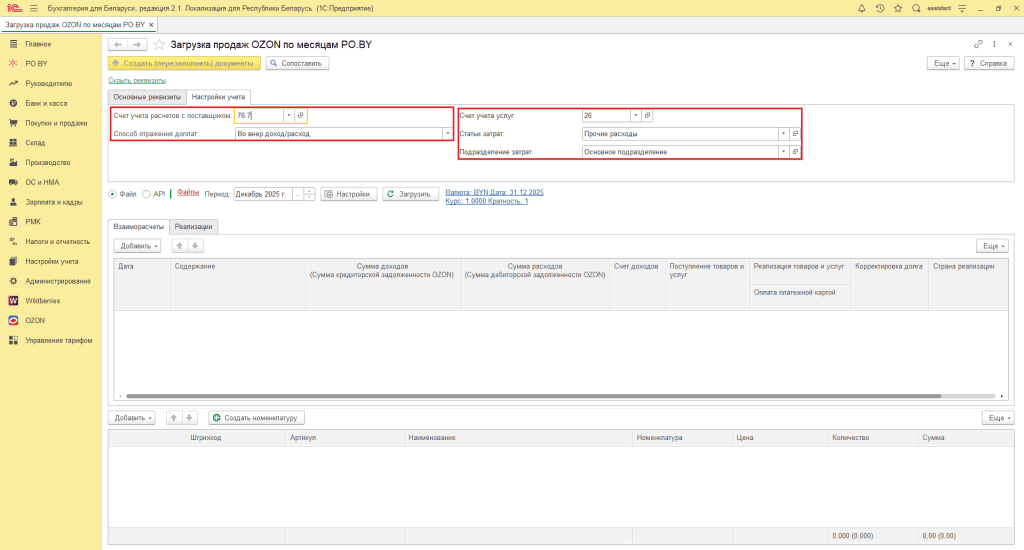Switch to Основные реквизиты tab

[147, 97]
